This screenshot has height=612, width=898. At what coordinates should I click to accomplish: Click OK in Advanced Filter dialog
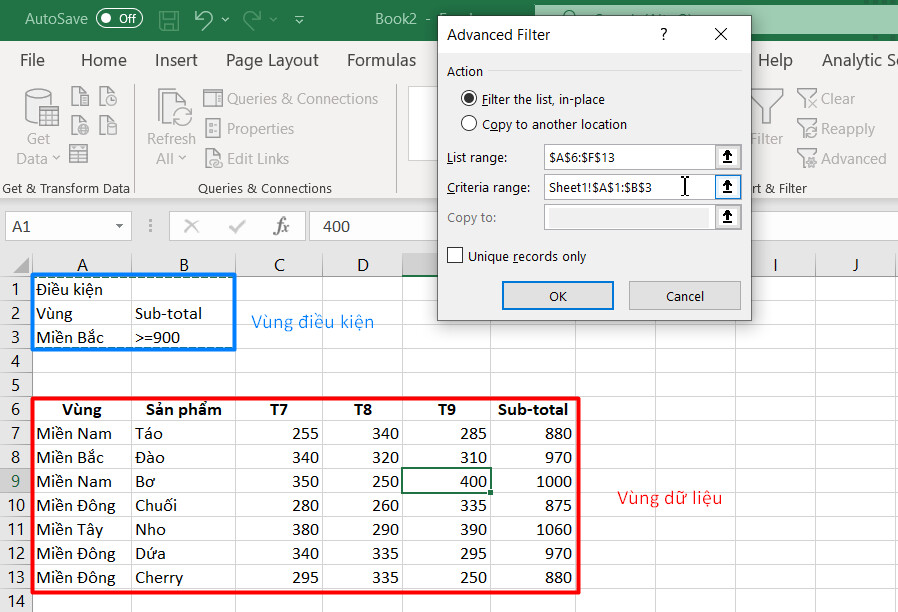point(558,296)
